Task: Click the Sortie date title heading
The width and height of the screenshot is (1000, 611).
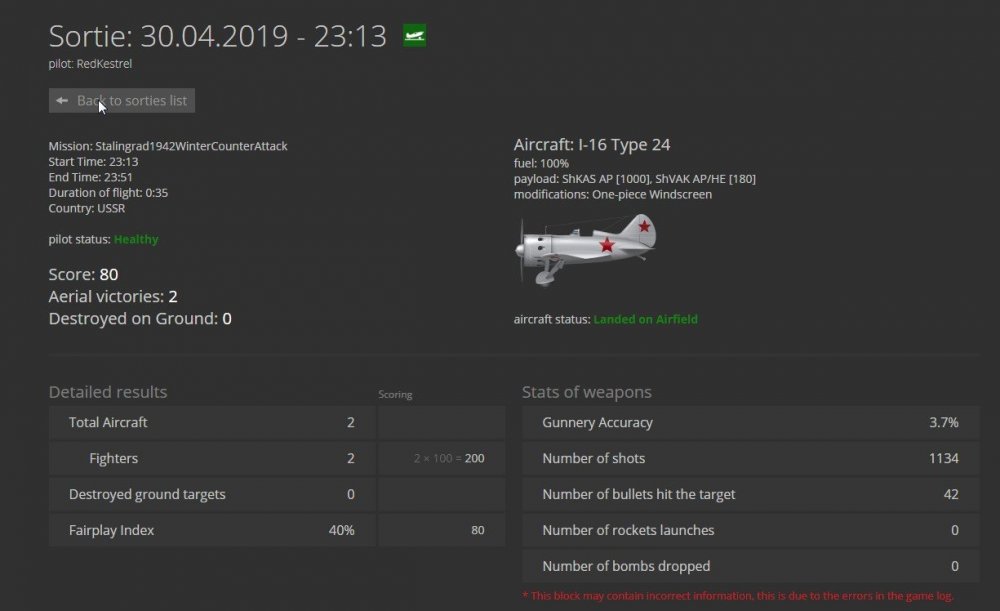Action: tap(216, 35)
